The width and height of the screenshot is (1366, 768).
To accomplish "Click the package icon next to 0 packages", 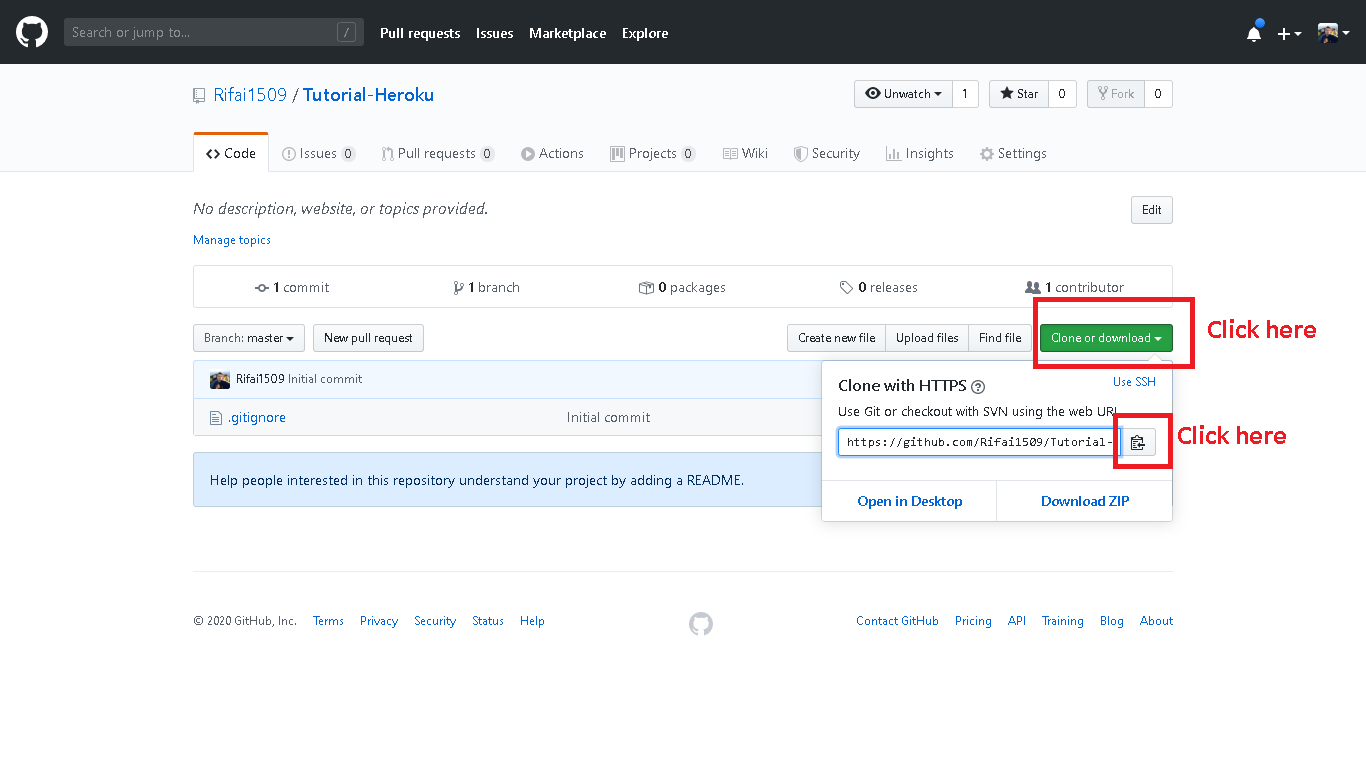I will click(x=646, y=287).
